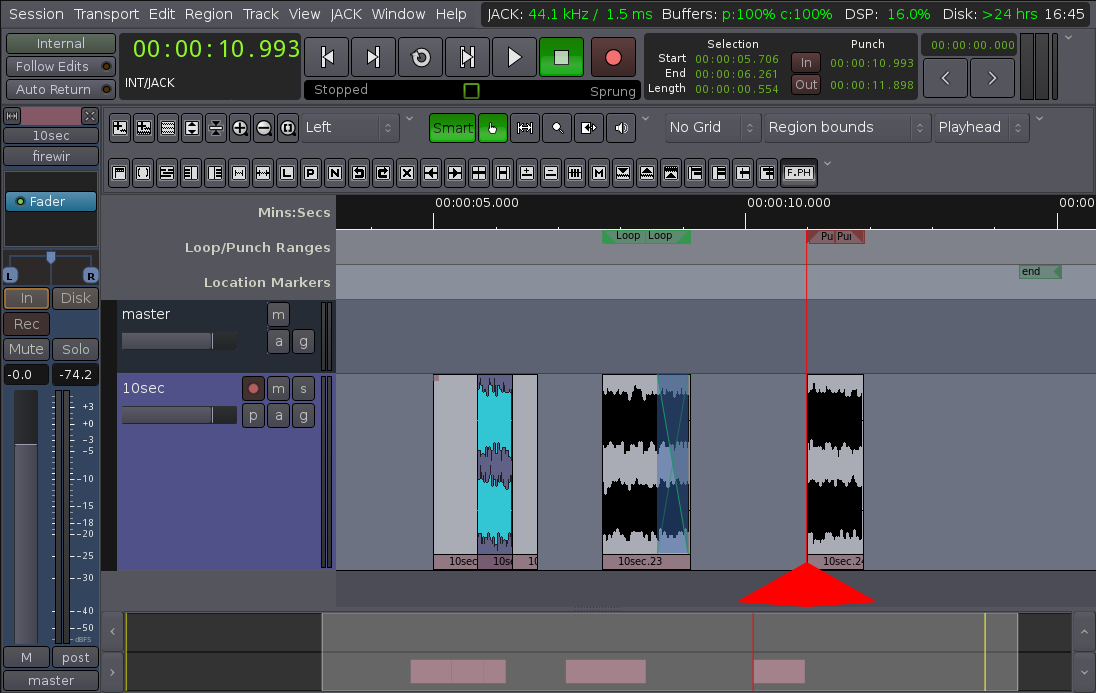Click the 10sec track playlist p button
1096x693 pixels.
[x=253, y=416]
